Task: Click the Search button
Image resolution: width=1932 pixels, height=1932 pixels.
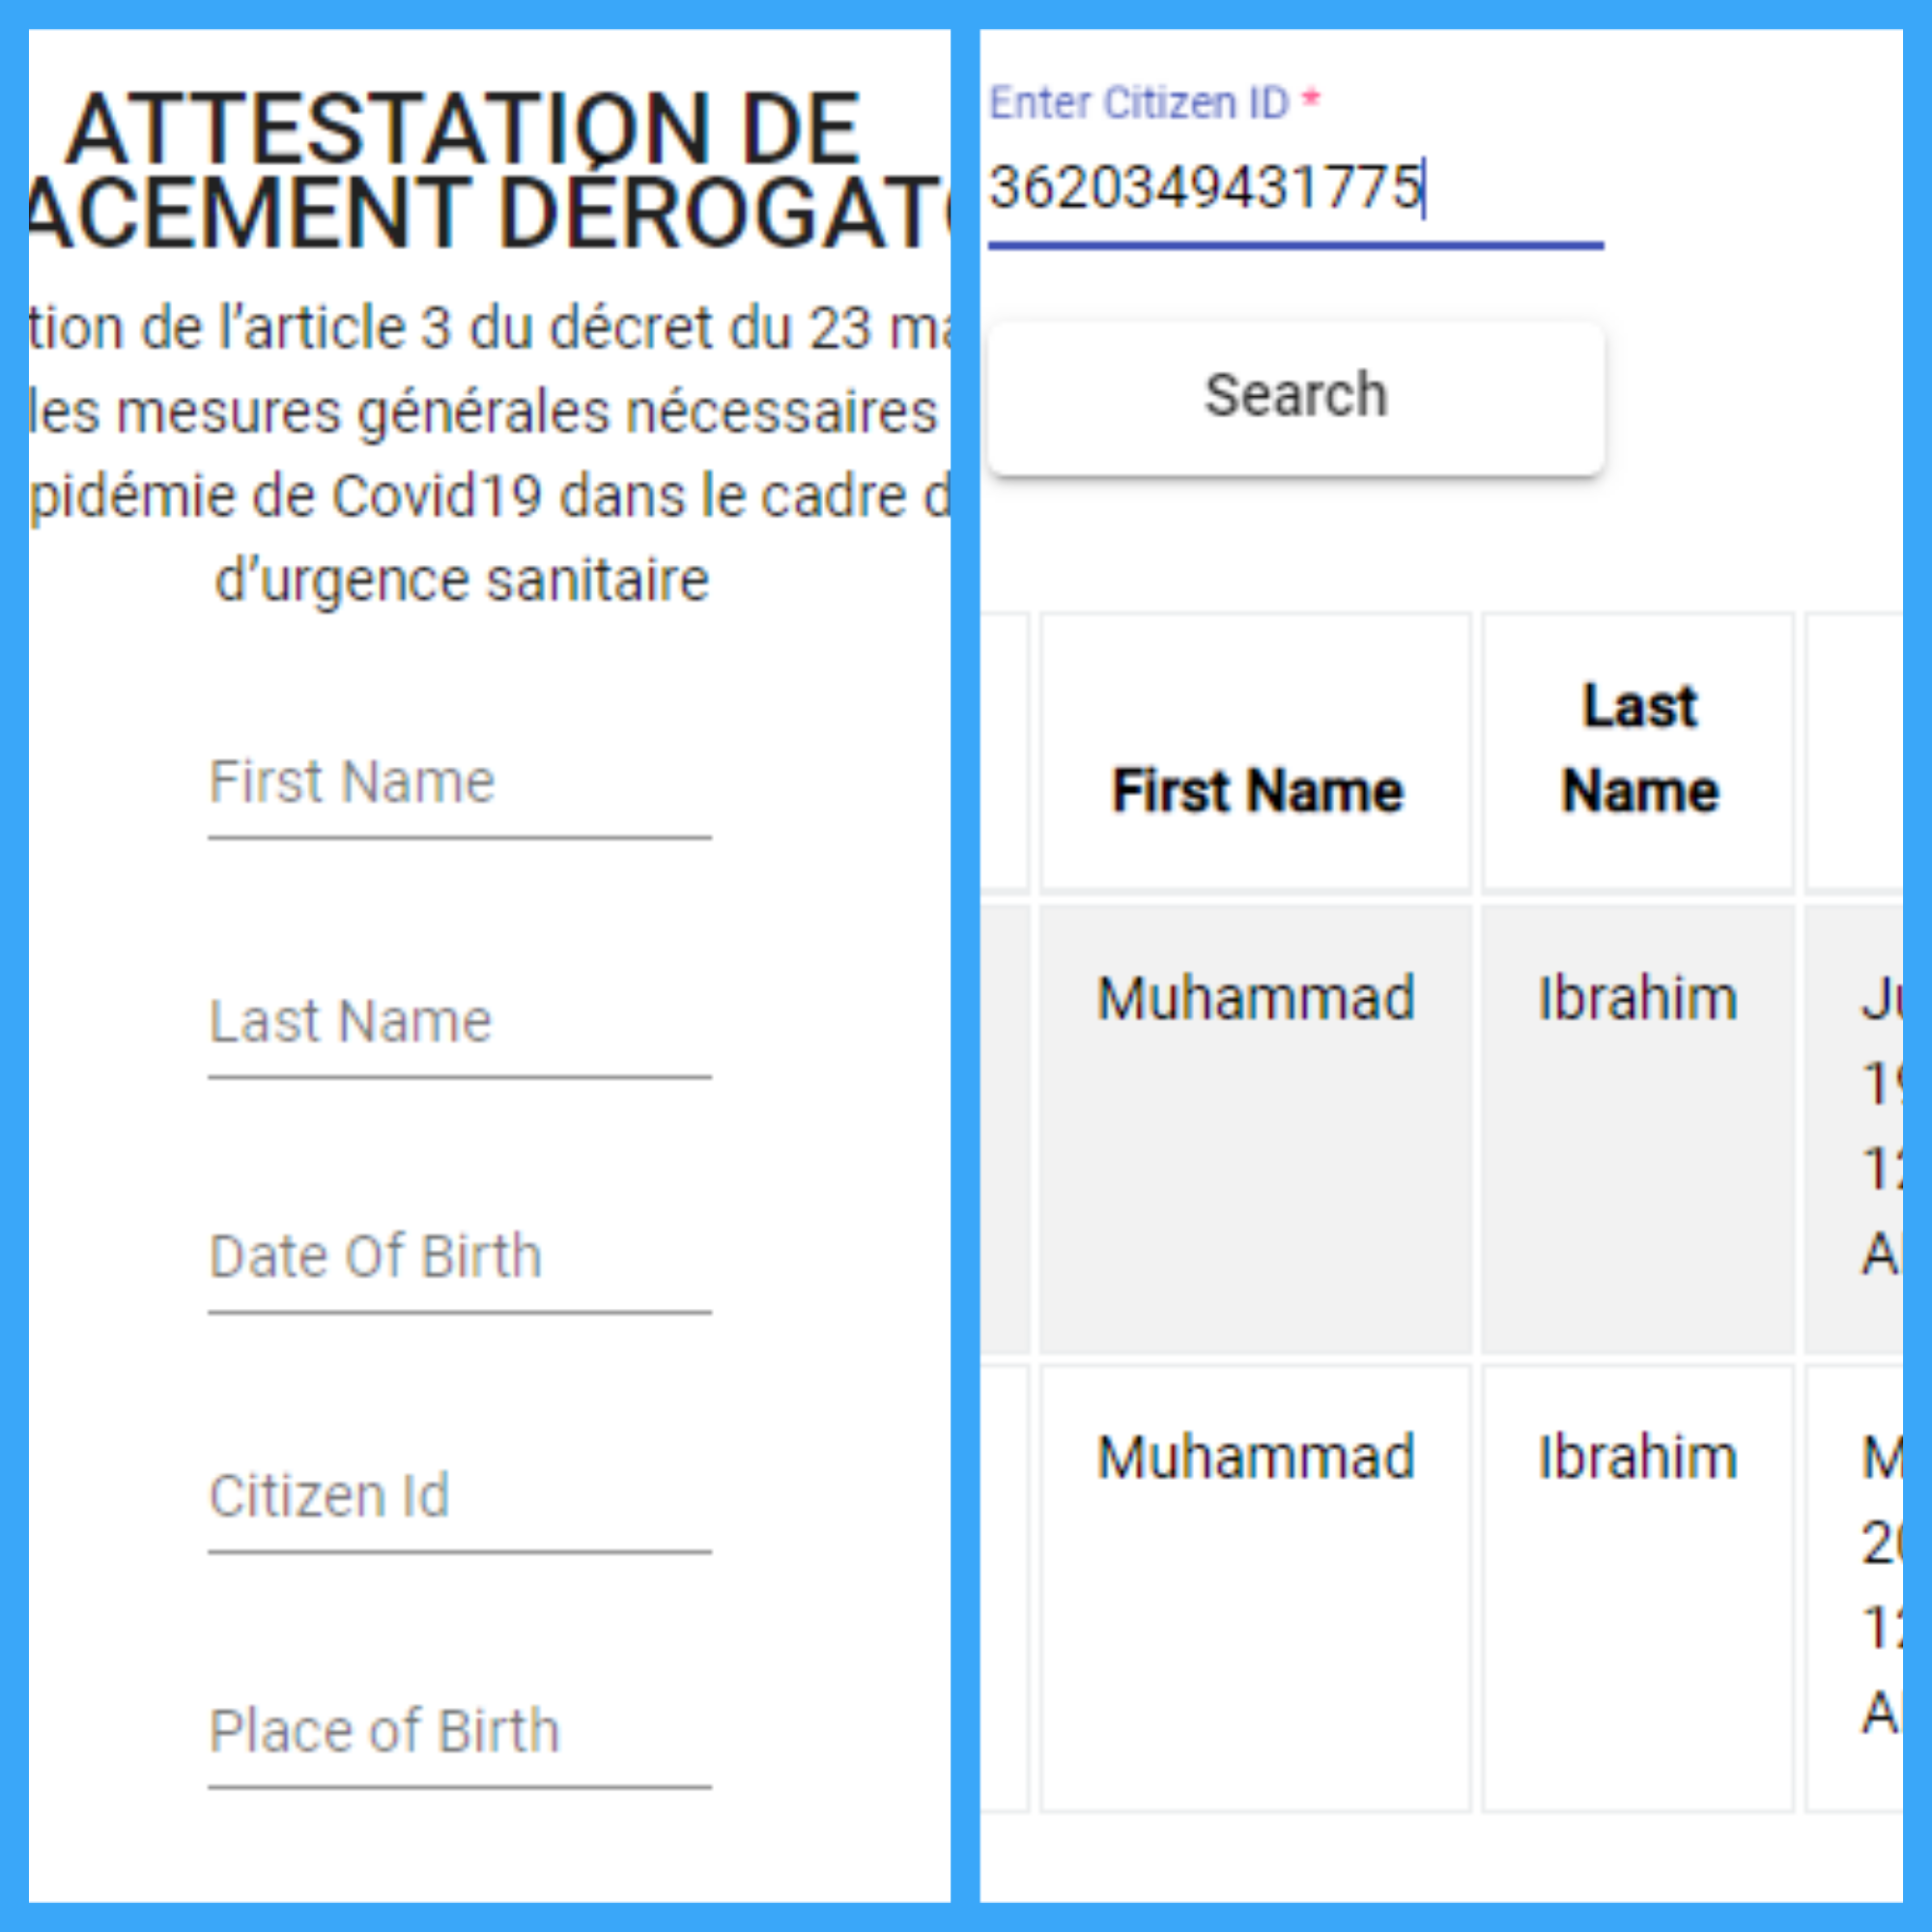Action: pos(1295,397)
